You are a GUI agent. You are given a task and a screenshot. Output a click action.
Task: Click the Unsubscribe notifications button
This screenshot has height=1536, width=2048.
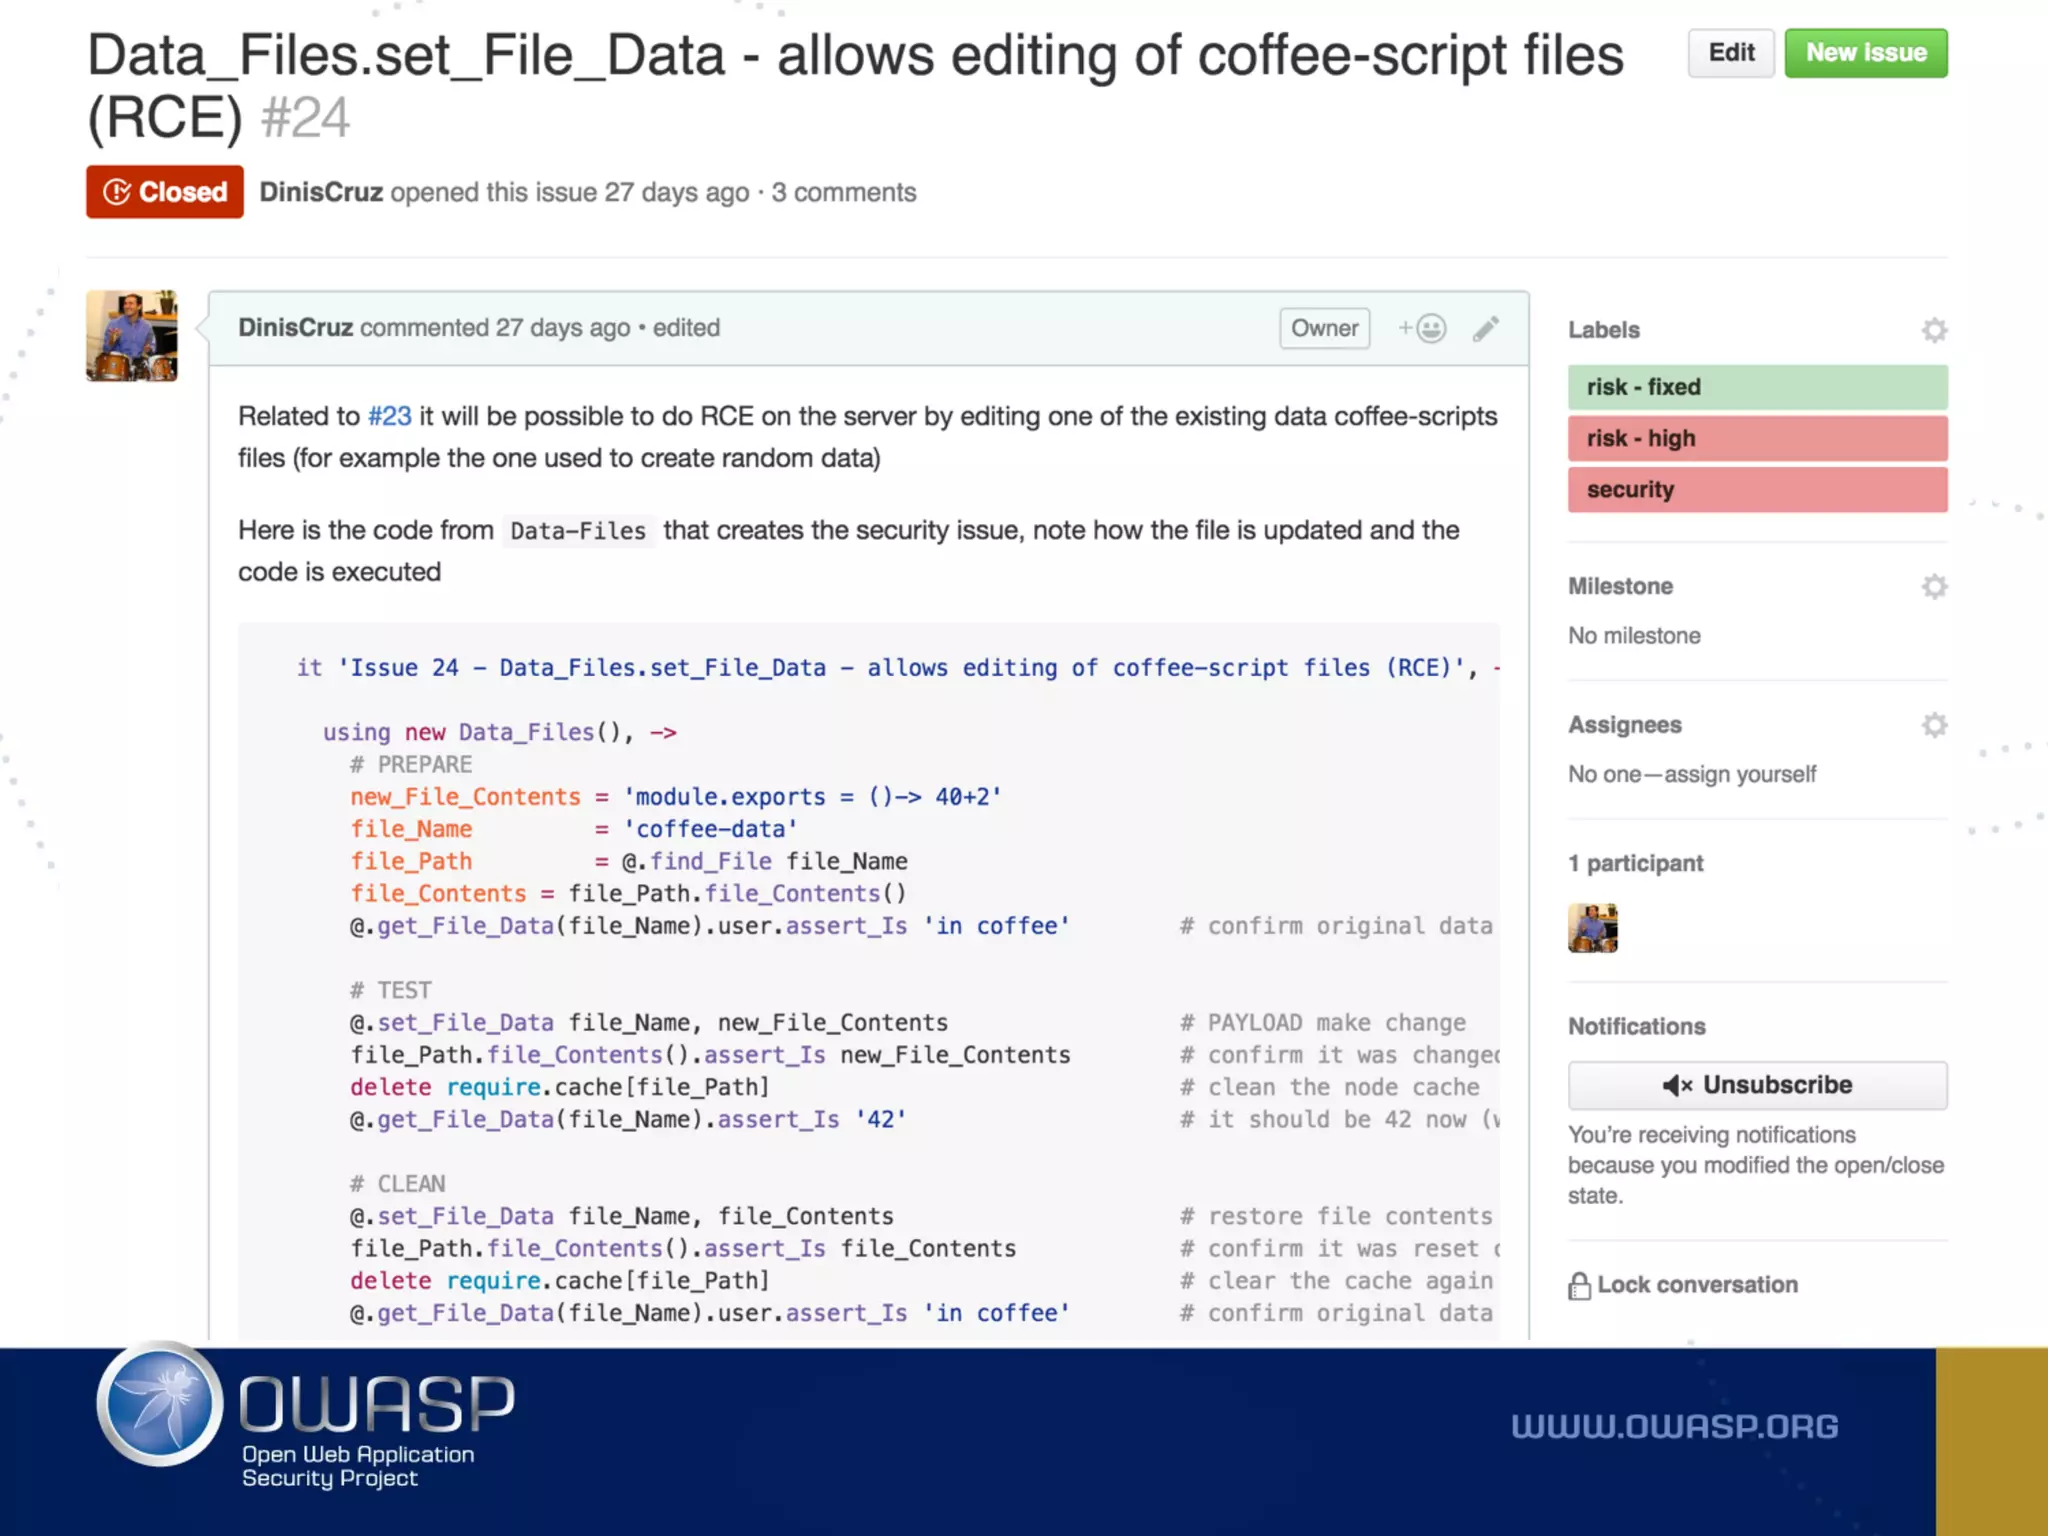tap(1757, 1085)
